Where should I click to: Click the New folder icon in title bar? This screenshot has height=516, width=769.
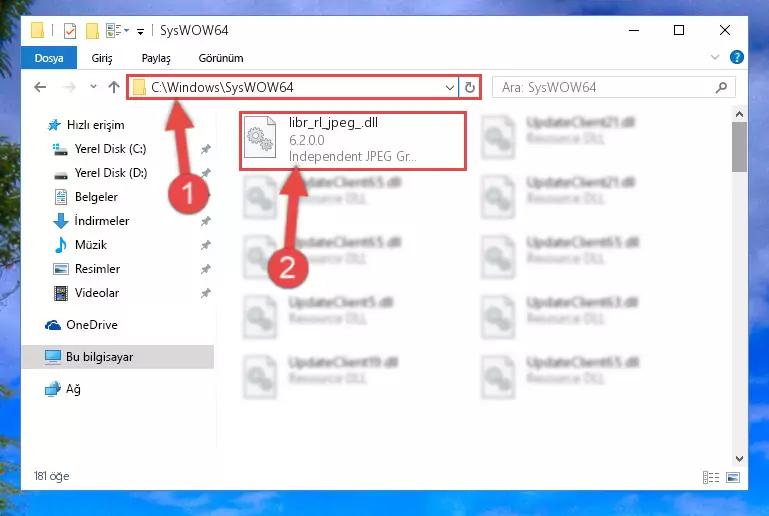(x=92, y=30)
